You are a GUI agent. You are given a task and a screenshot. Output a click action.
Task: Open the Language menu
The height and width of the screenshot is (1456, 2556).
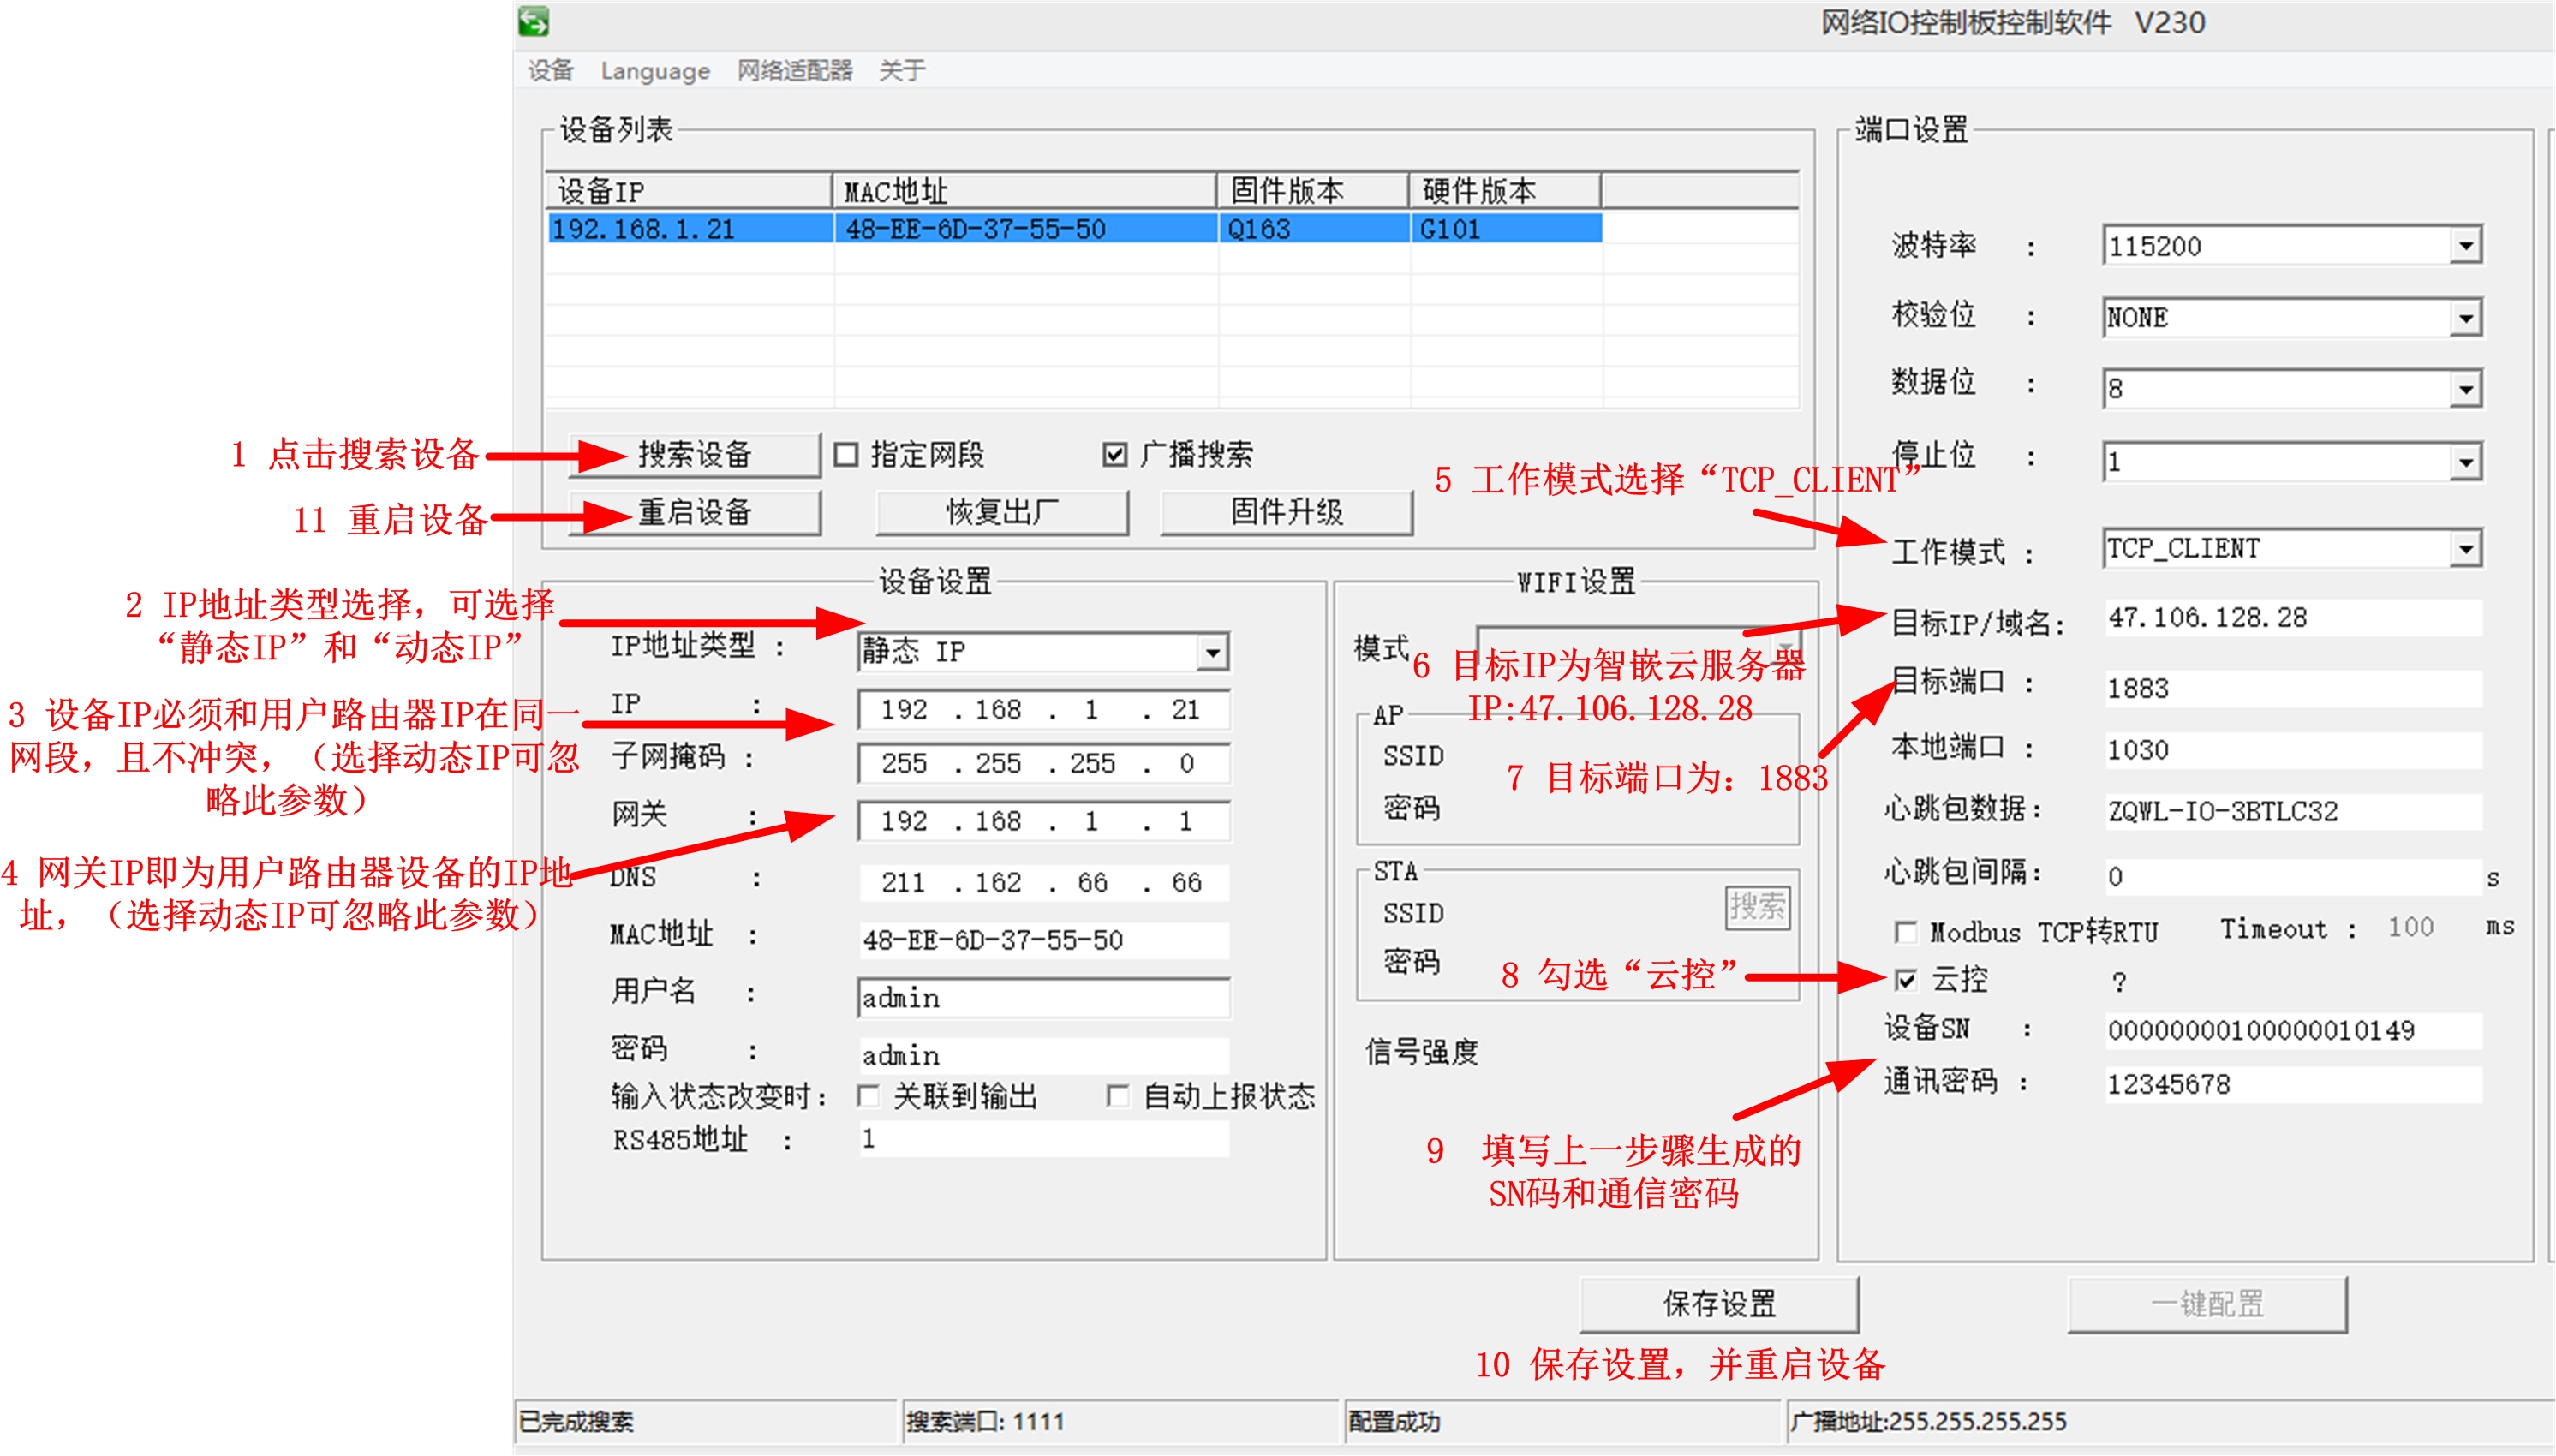pyautogui.click(x=656, y=70)
